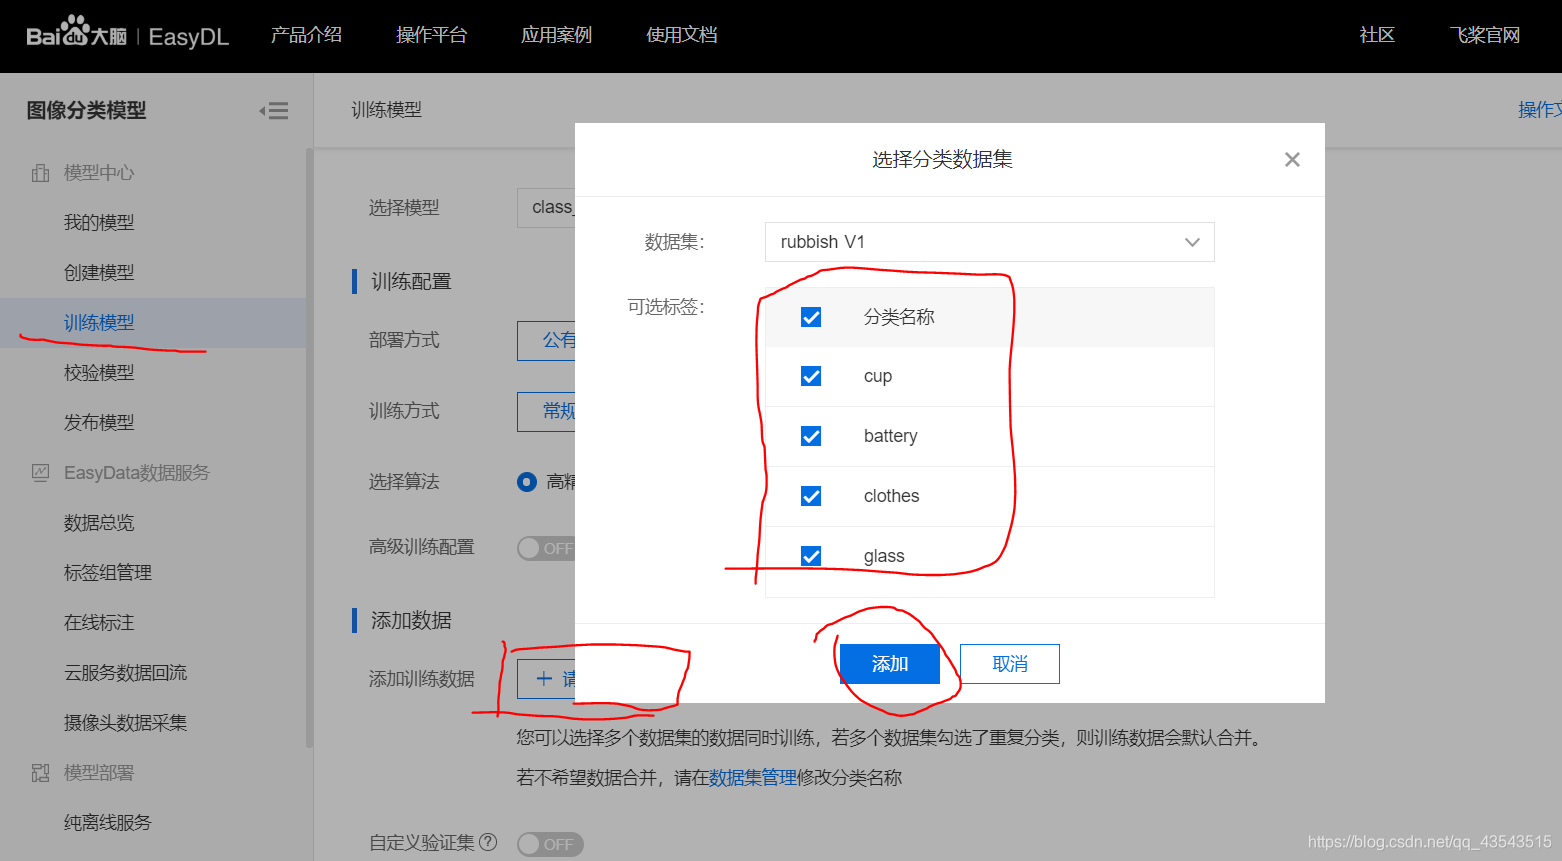Click the sidebar vertical scrollbar
Image resolution: width=1562 pixels, height=861 pixels.
pyautogui.click(x=309, y=448)
